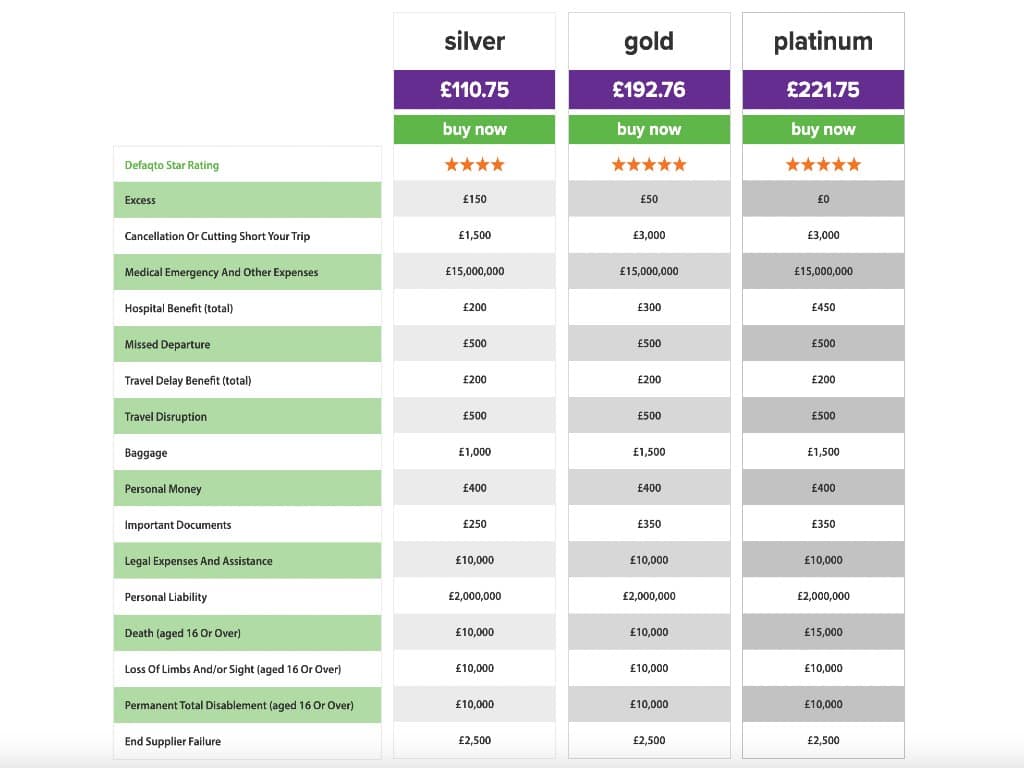1024x768 pixels.
Task: Click the Excess row label
Action: pos(140,200)
